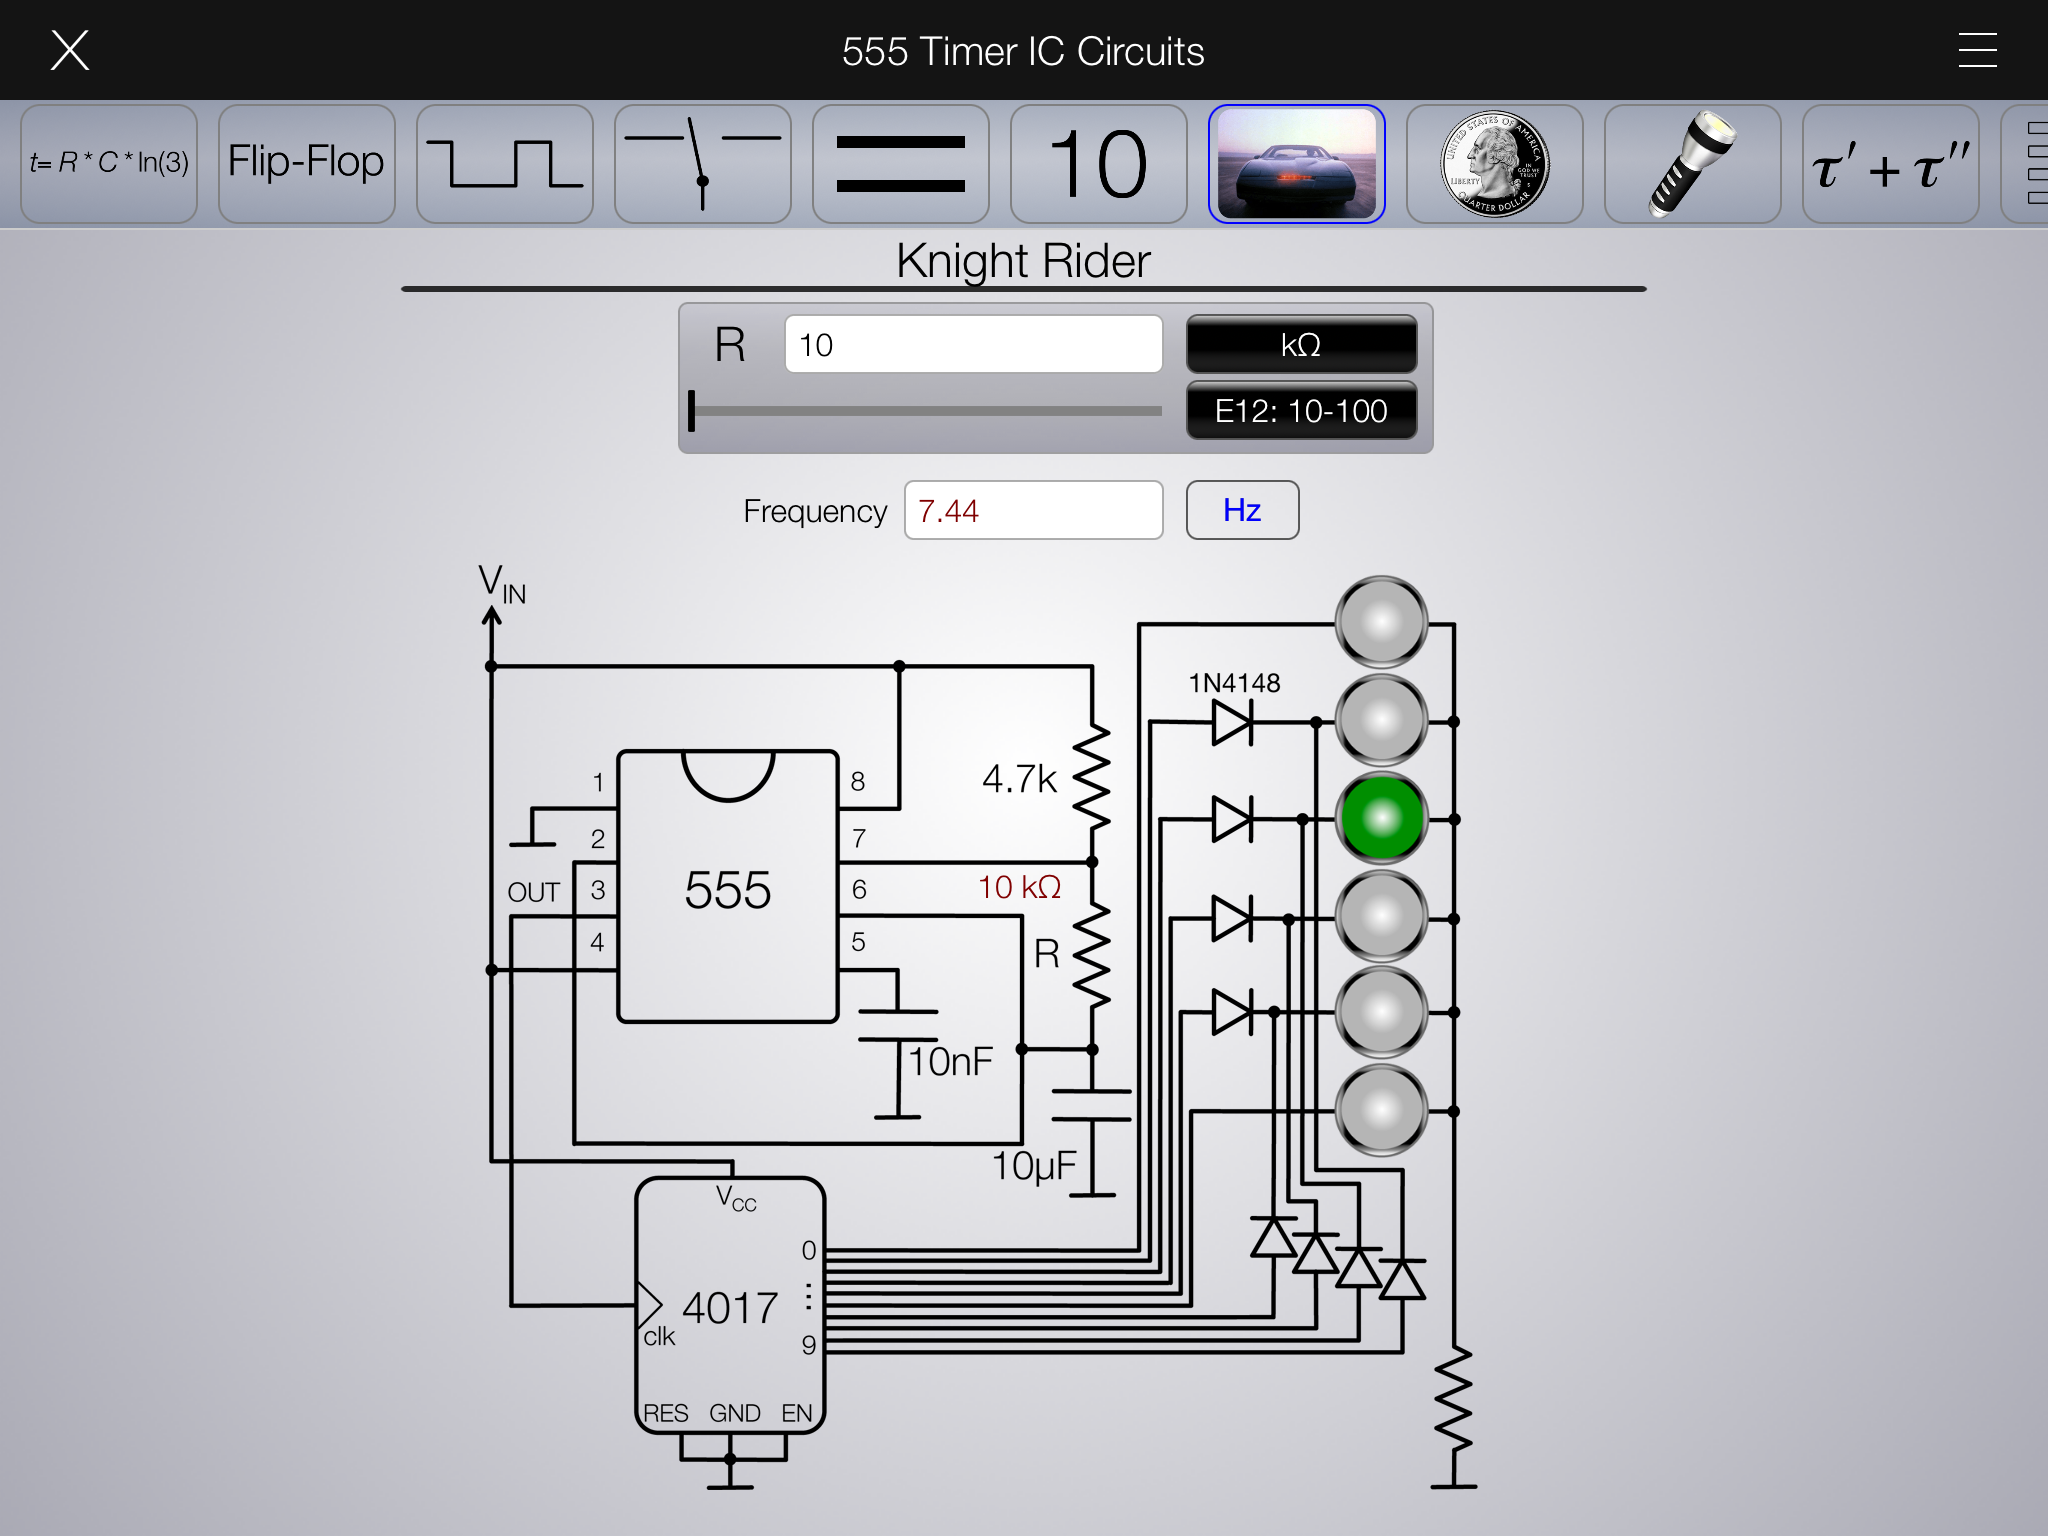Click the Frequency value field

click(1033, 510)
